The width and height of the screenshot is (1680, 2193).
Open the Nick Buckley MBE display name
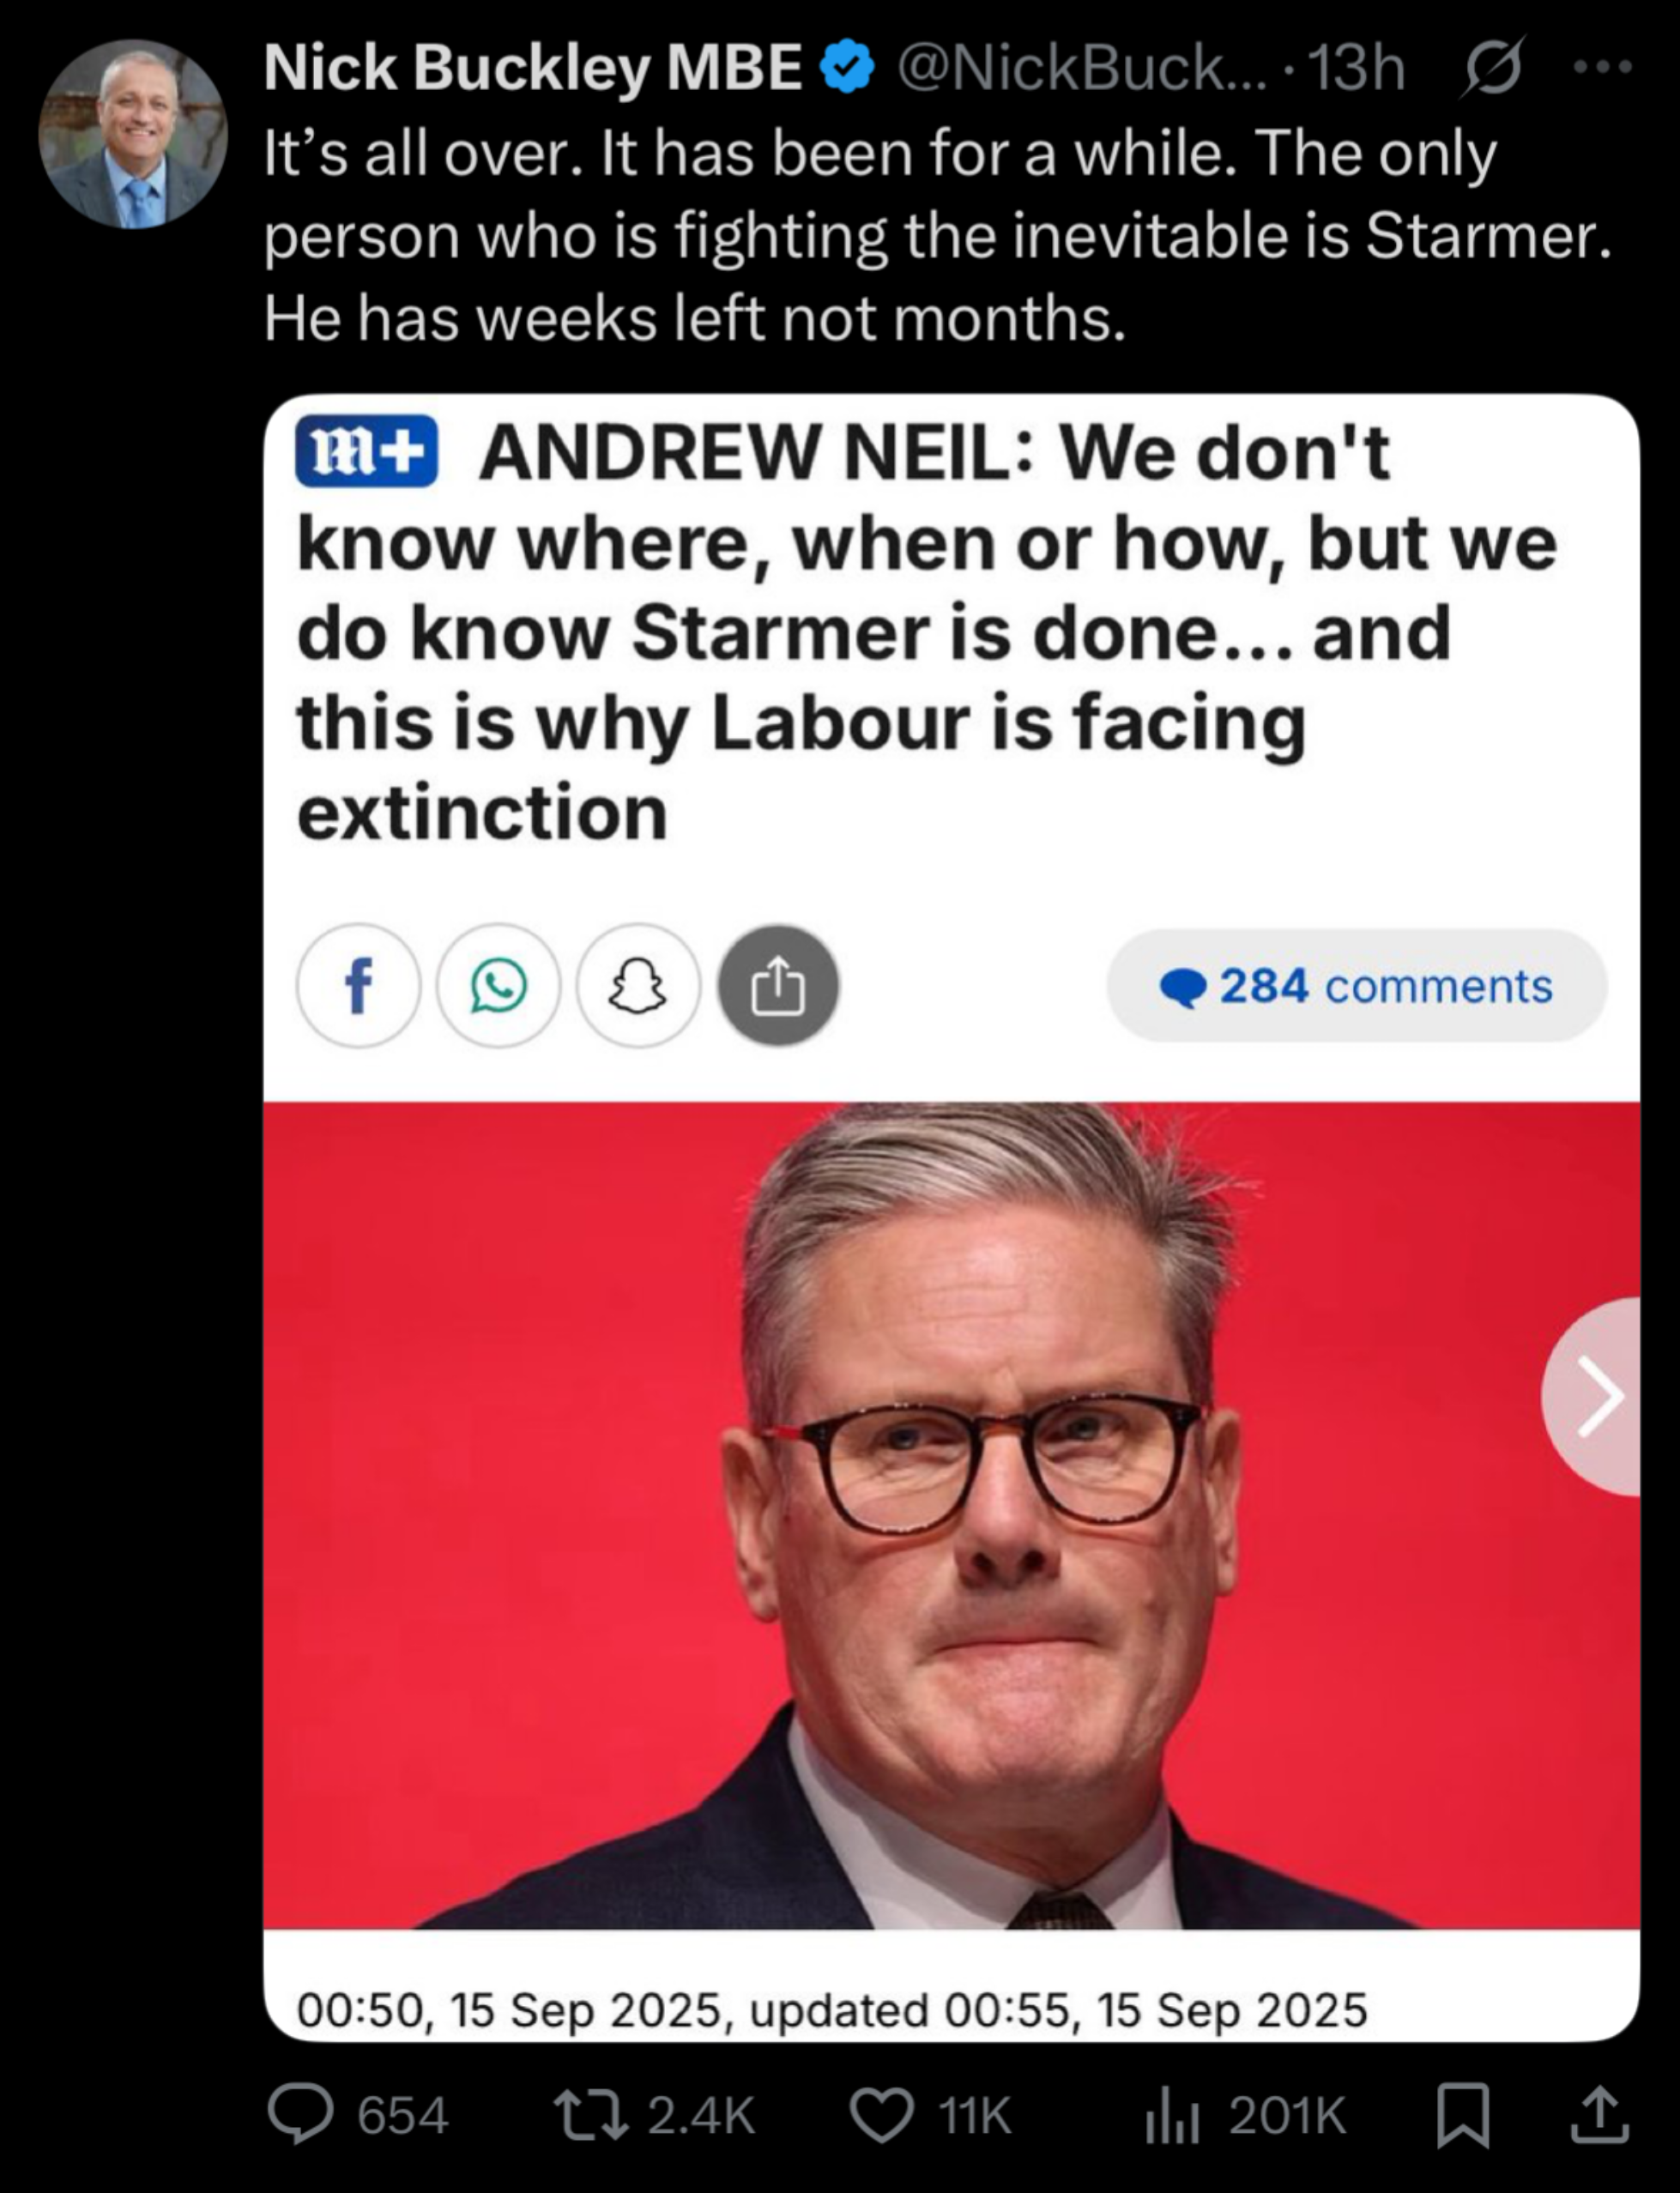[533, 68]
